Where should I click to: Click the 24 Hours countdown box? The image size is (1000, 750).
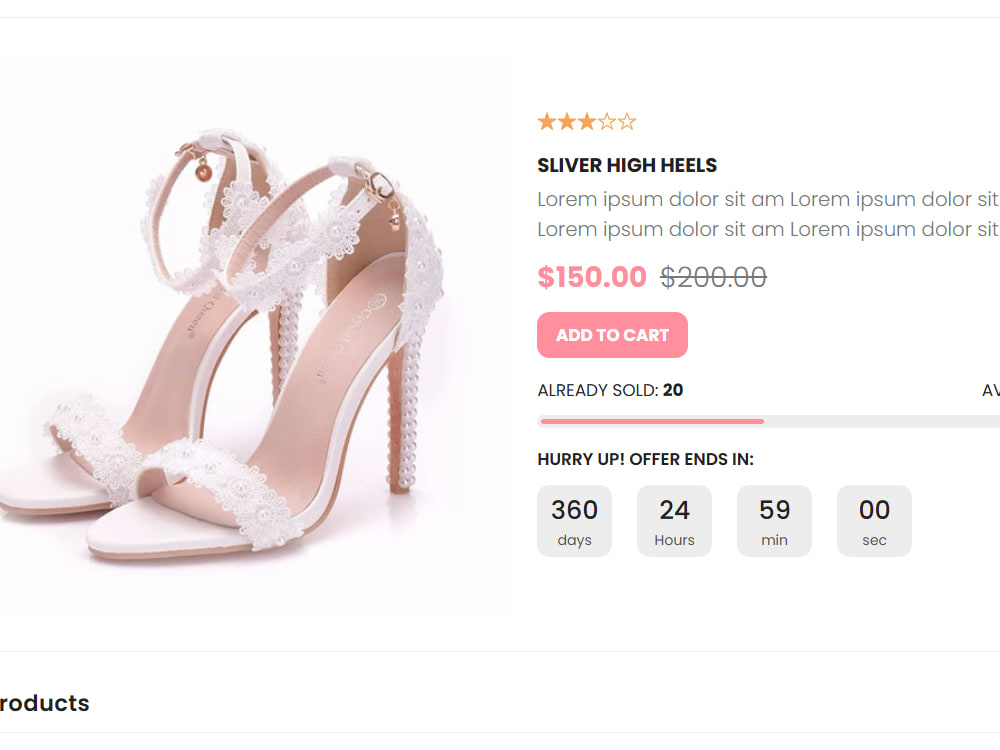tap(674, 521)
